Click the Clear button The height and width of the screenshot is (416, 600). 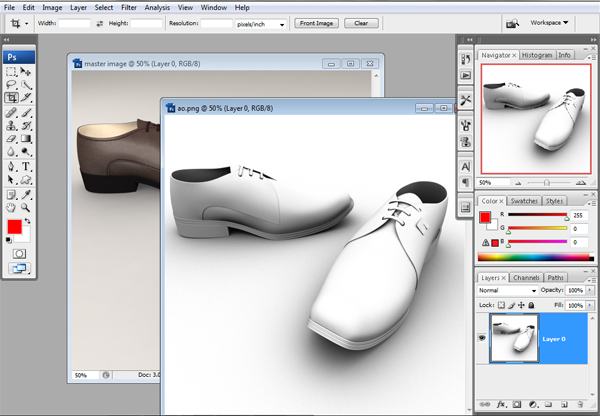[x=361, y=23]
